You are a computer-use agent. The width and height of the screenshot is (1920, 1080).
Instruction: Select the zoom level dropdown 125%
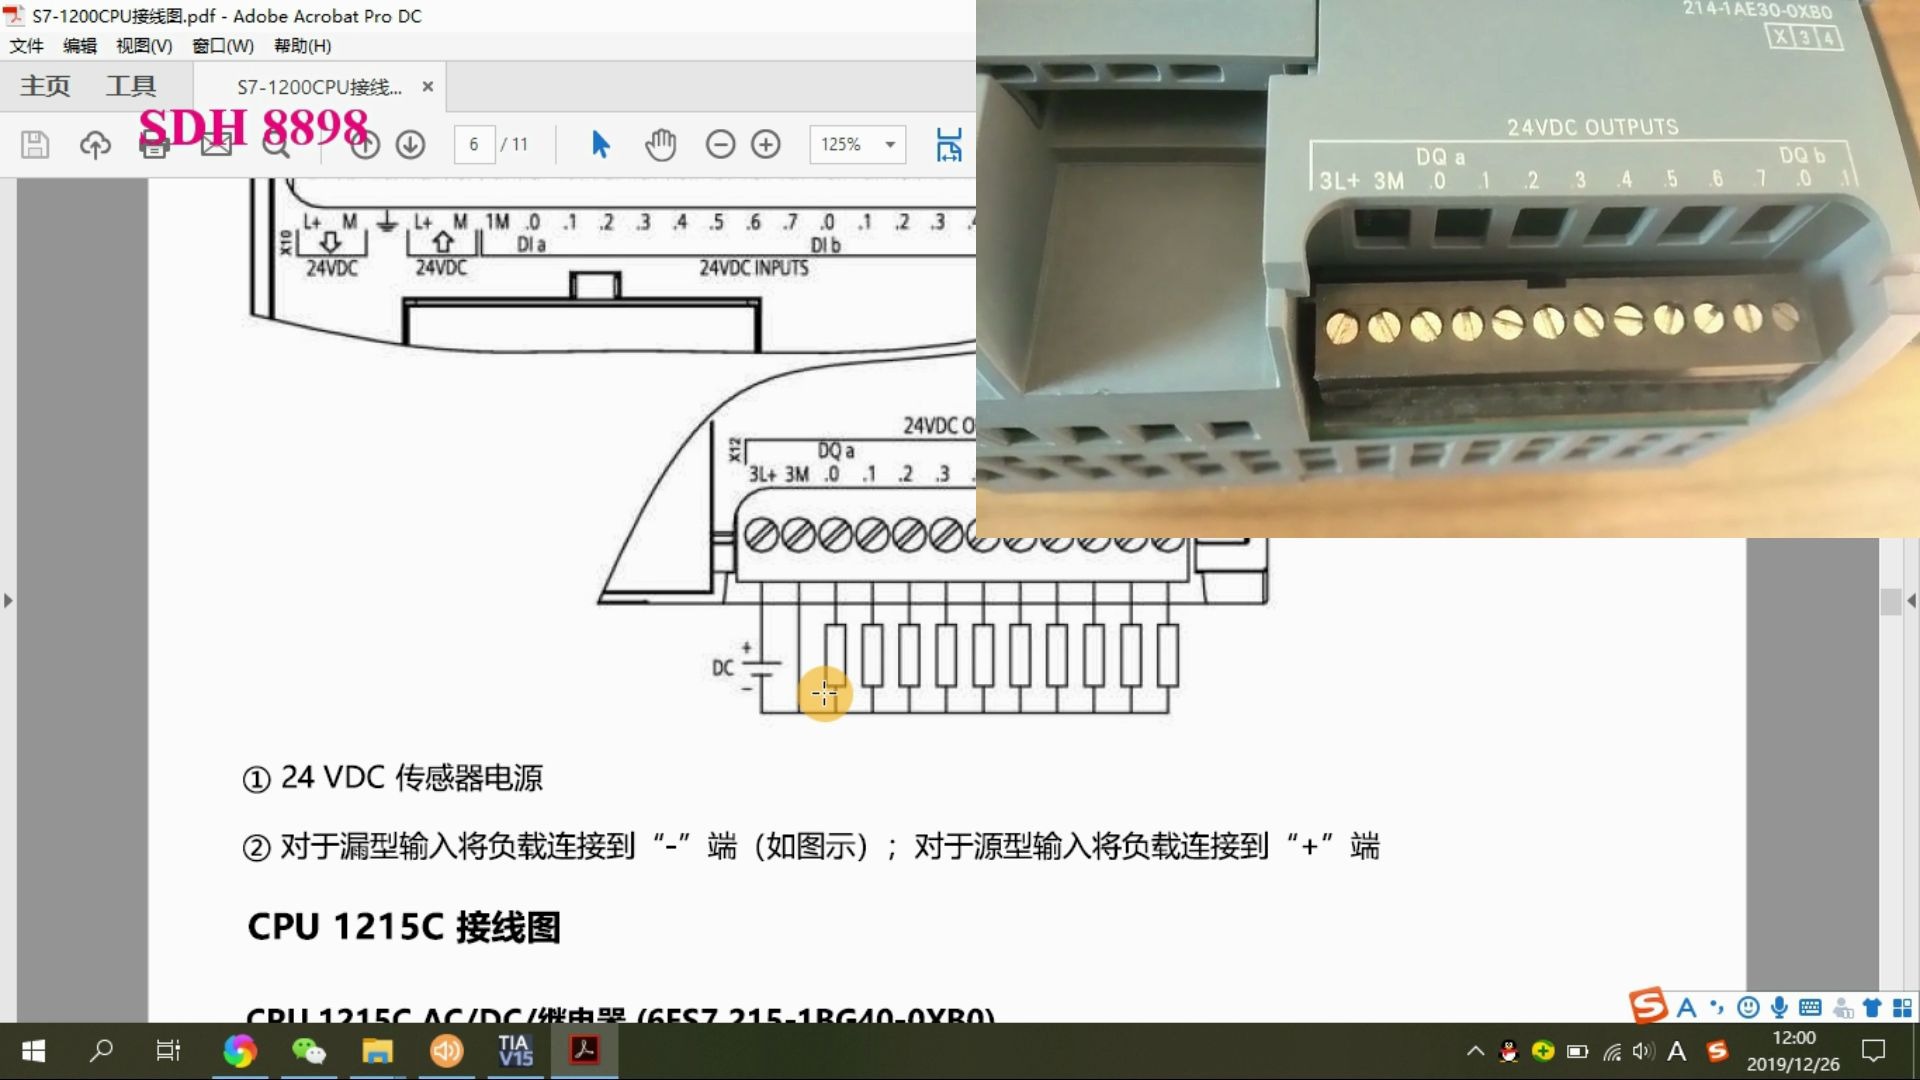(x=856, y=142)
